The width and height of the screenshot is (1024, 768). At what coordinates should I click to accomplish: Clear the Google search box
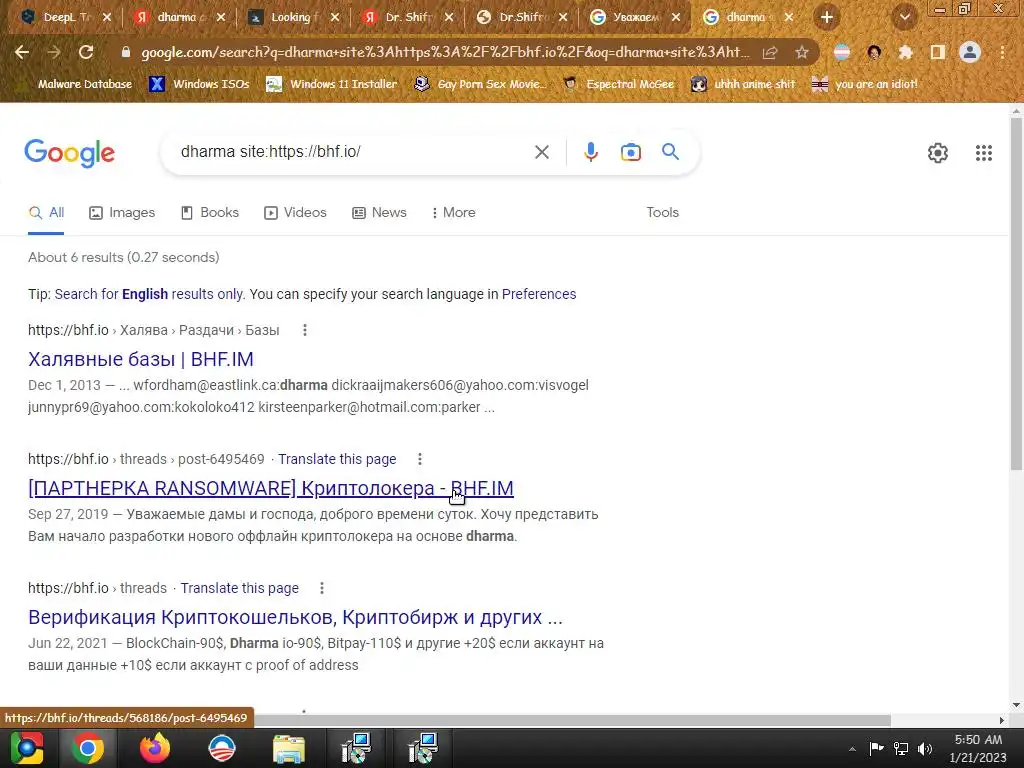coord(541,152)
